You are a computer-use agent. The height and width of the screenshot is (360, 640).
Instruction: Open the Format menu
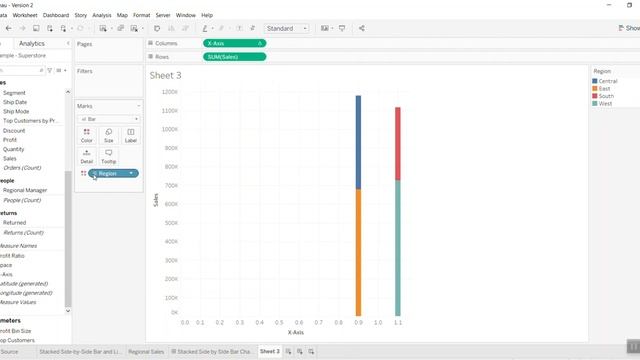pos(142,15)
